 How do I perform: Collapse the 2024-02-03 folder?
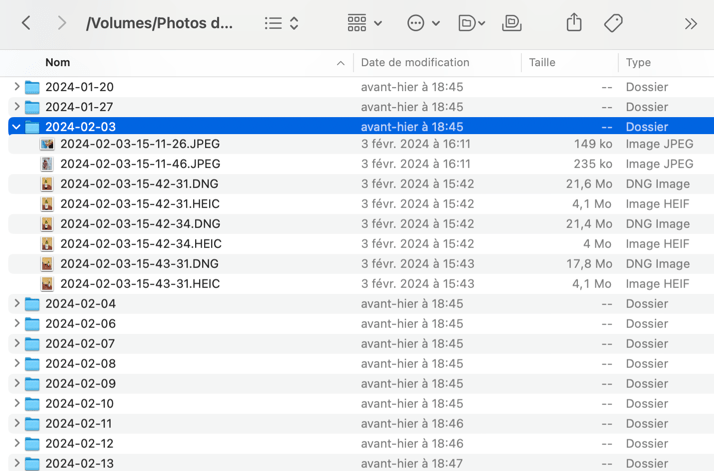(16, 127)
